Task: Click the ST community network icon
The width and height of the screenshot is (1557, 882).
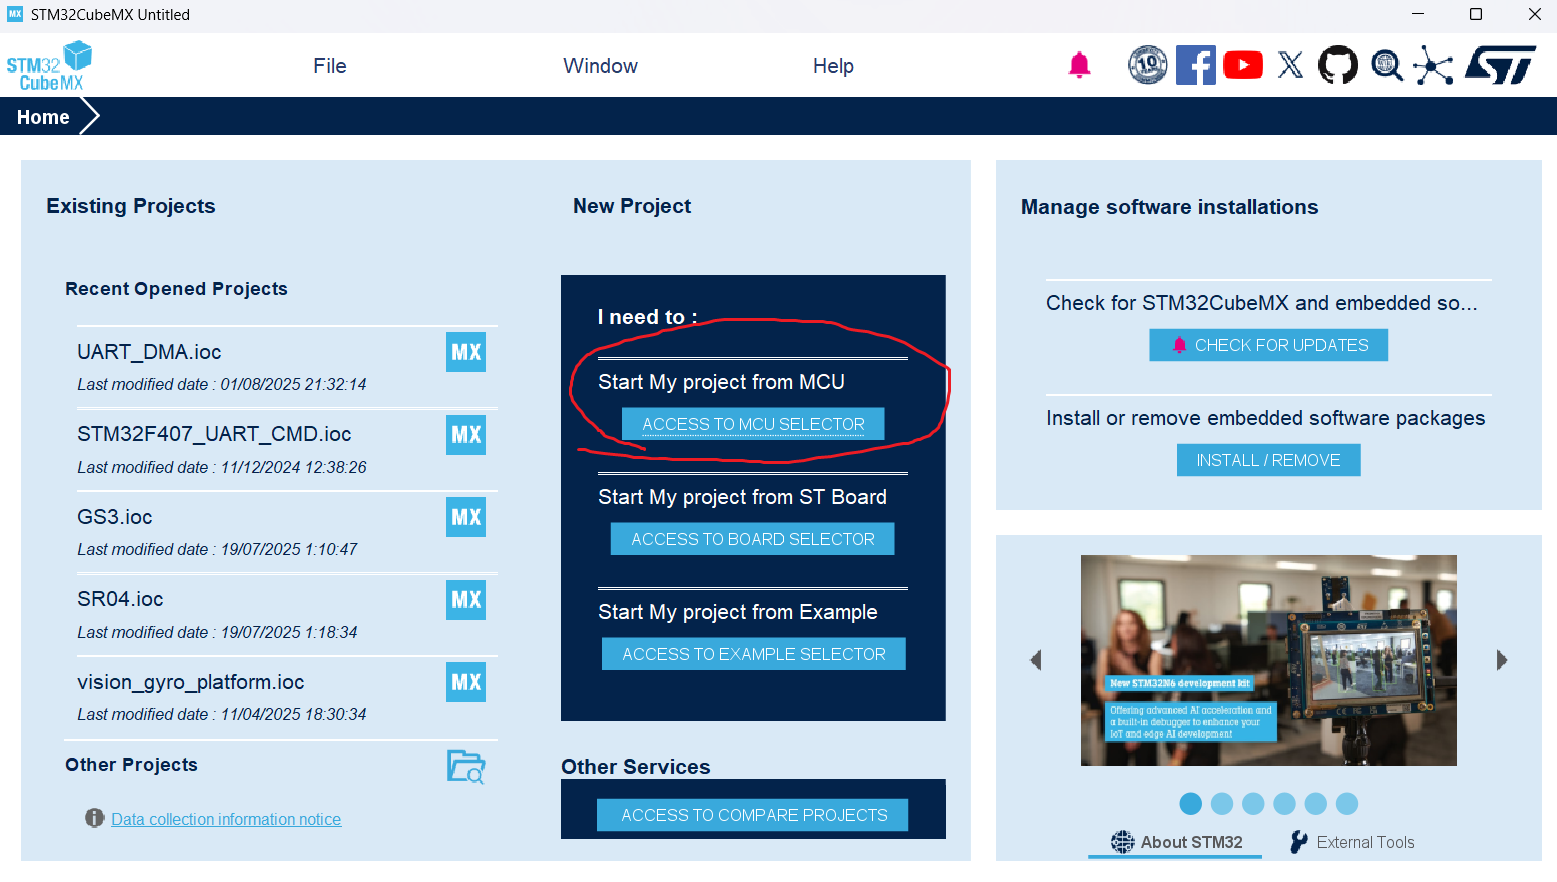Action: point(1433,66)
